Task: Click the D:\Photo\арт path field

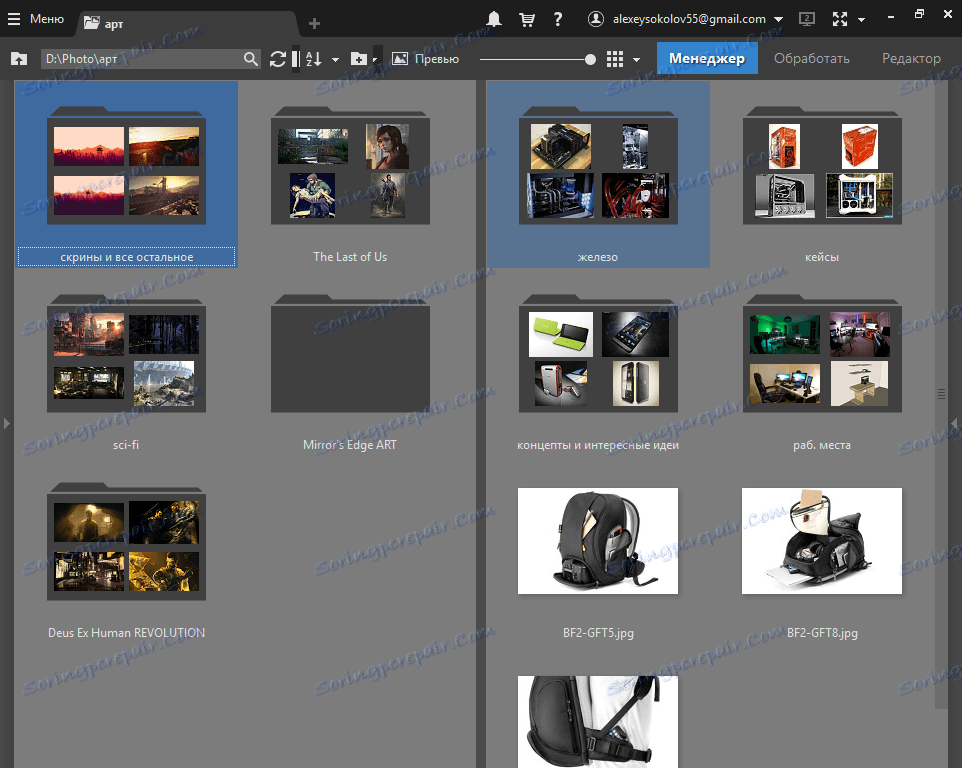Action: pyautogui.click(x=142, y=59)
